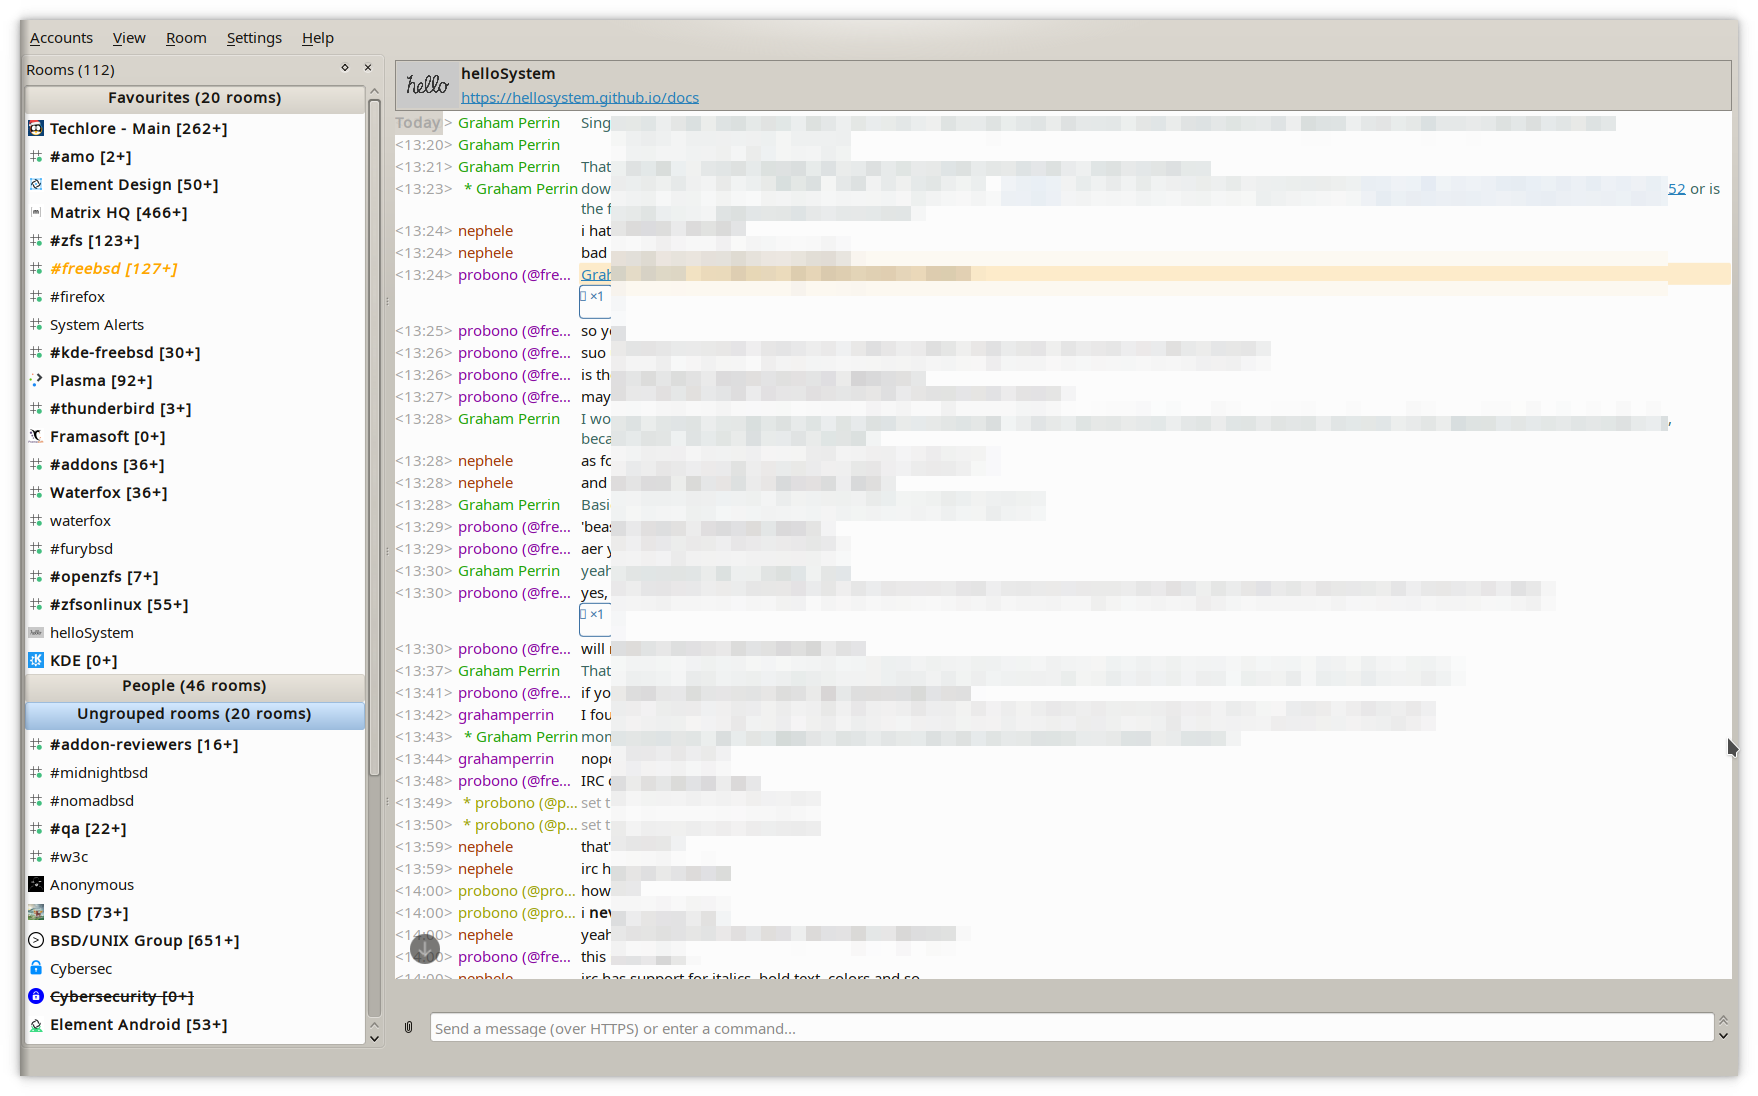Click the paperclip attachment icon
Viewport: 1758px width, 1096px height.
click(408, 1027)
